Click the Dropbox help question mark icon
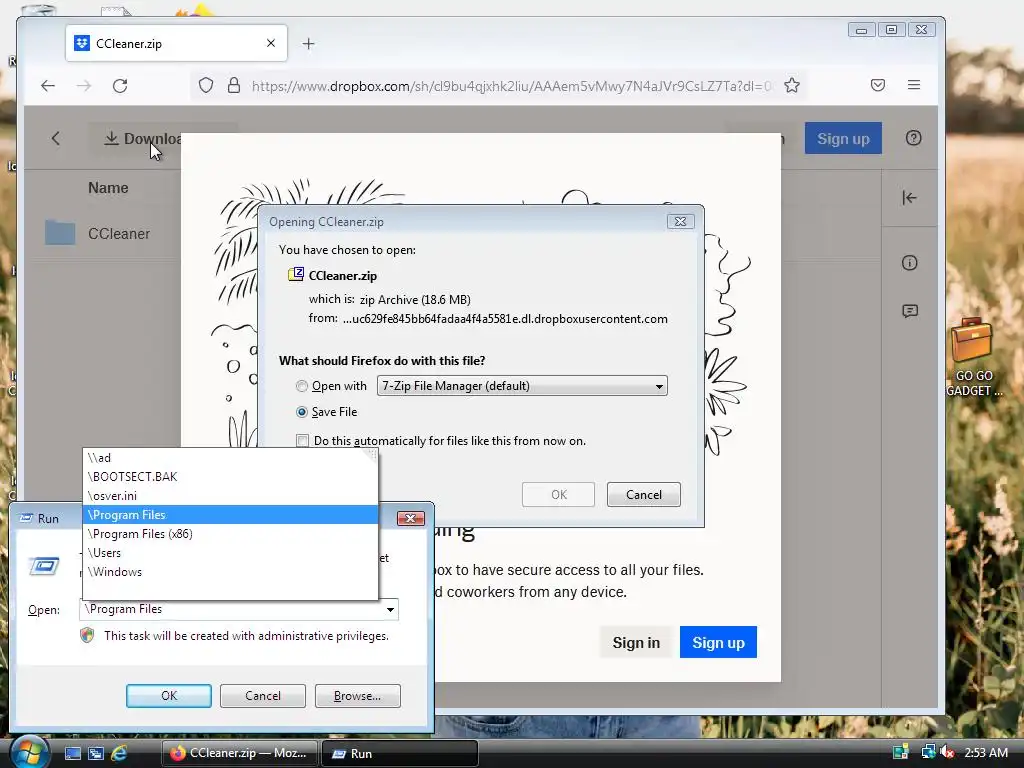The height and width of the screenshot is (768, 1024). tap(913, 138)
